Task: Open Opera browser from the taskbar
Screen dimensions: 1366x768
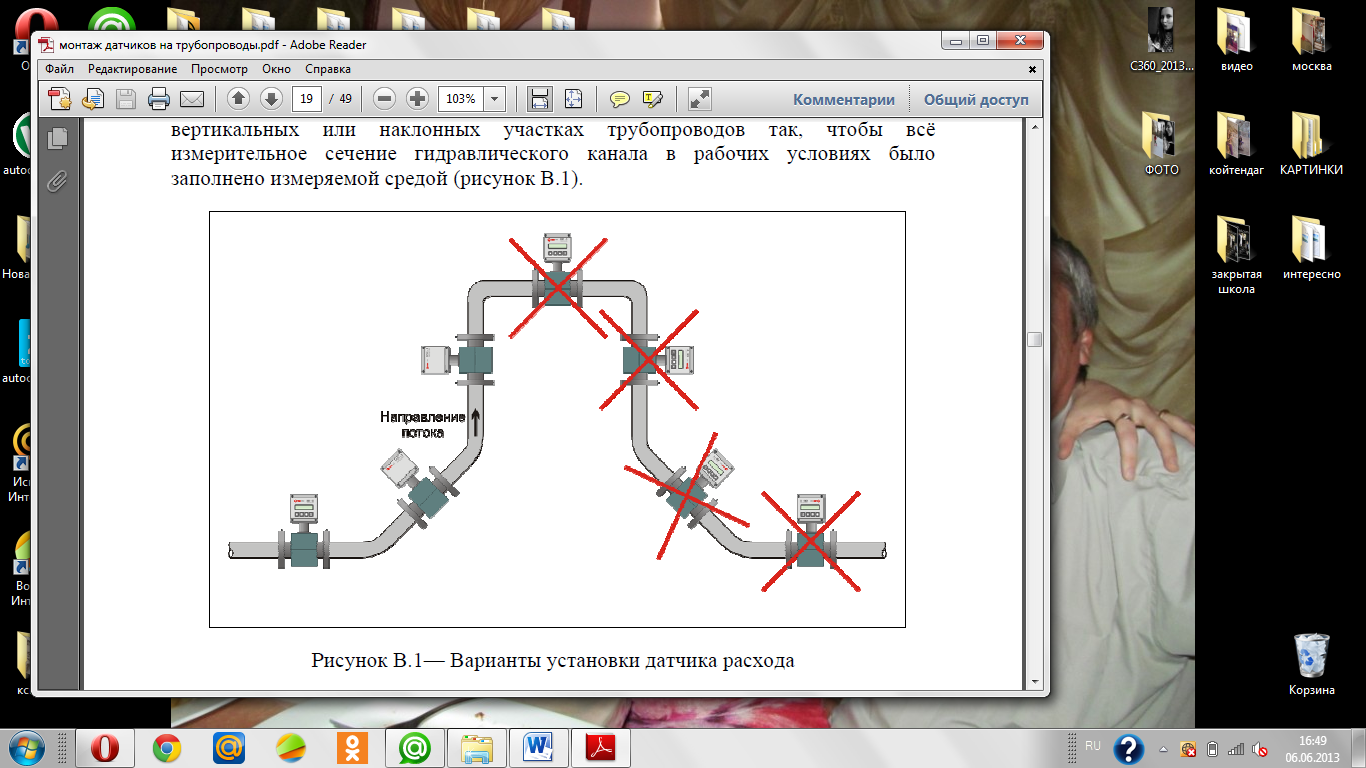Action: 104,748
